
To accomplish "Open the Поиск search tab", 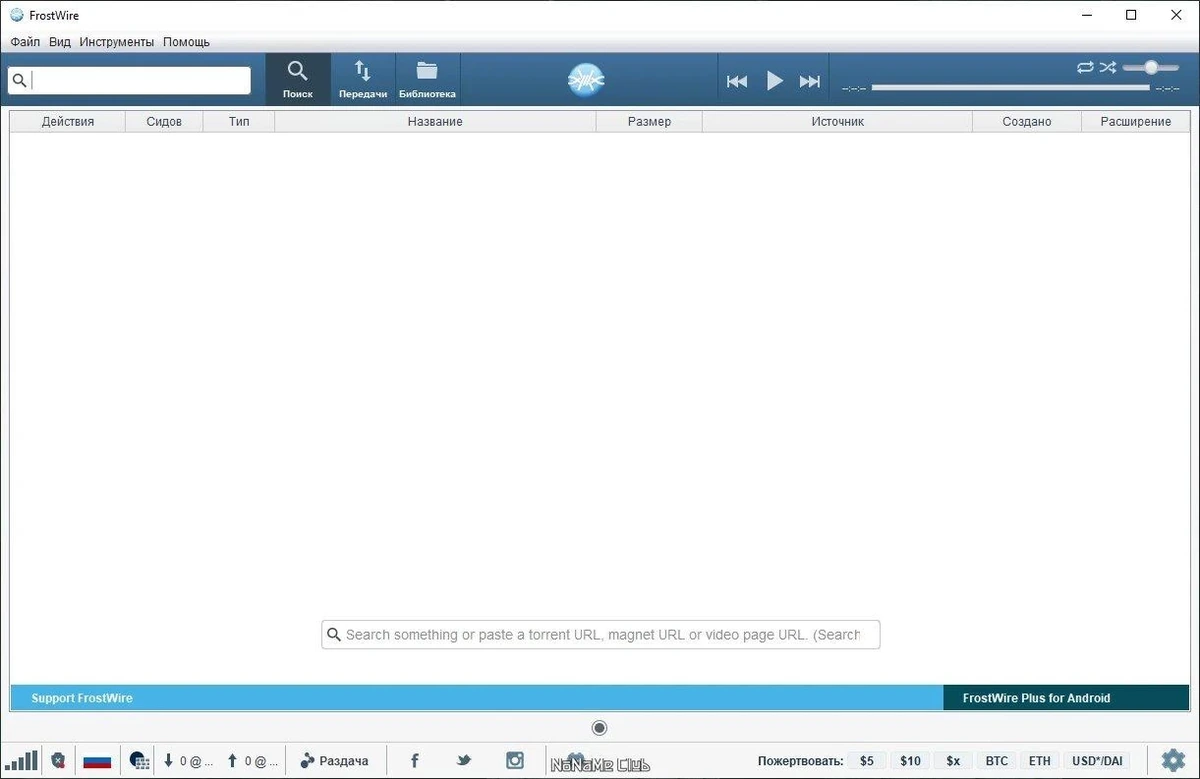I will point(298,79).
